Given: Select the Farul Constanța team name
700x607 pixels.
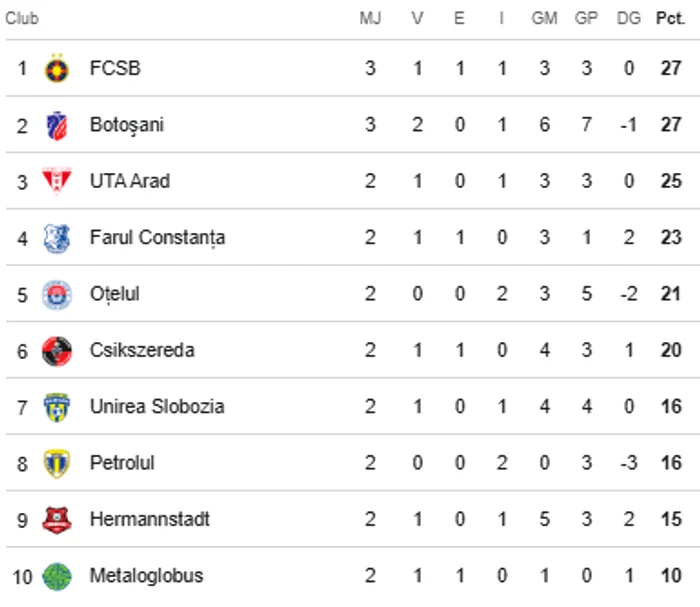Looking at the screenshot, I should tap(157, 238).
